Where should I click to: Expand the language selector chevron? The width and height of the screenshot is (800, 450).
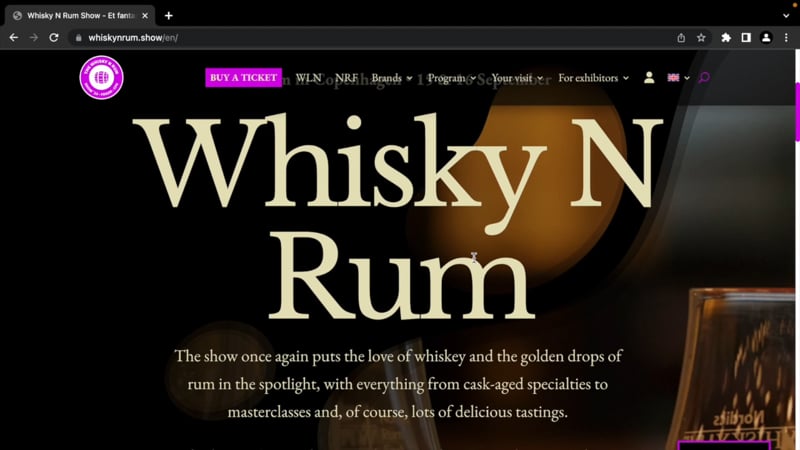pyautogui.click(x=687, y=78)
